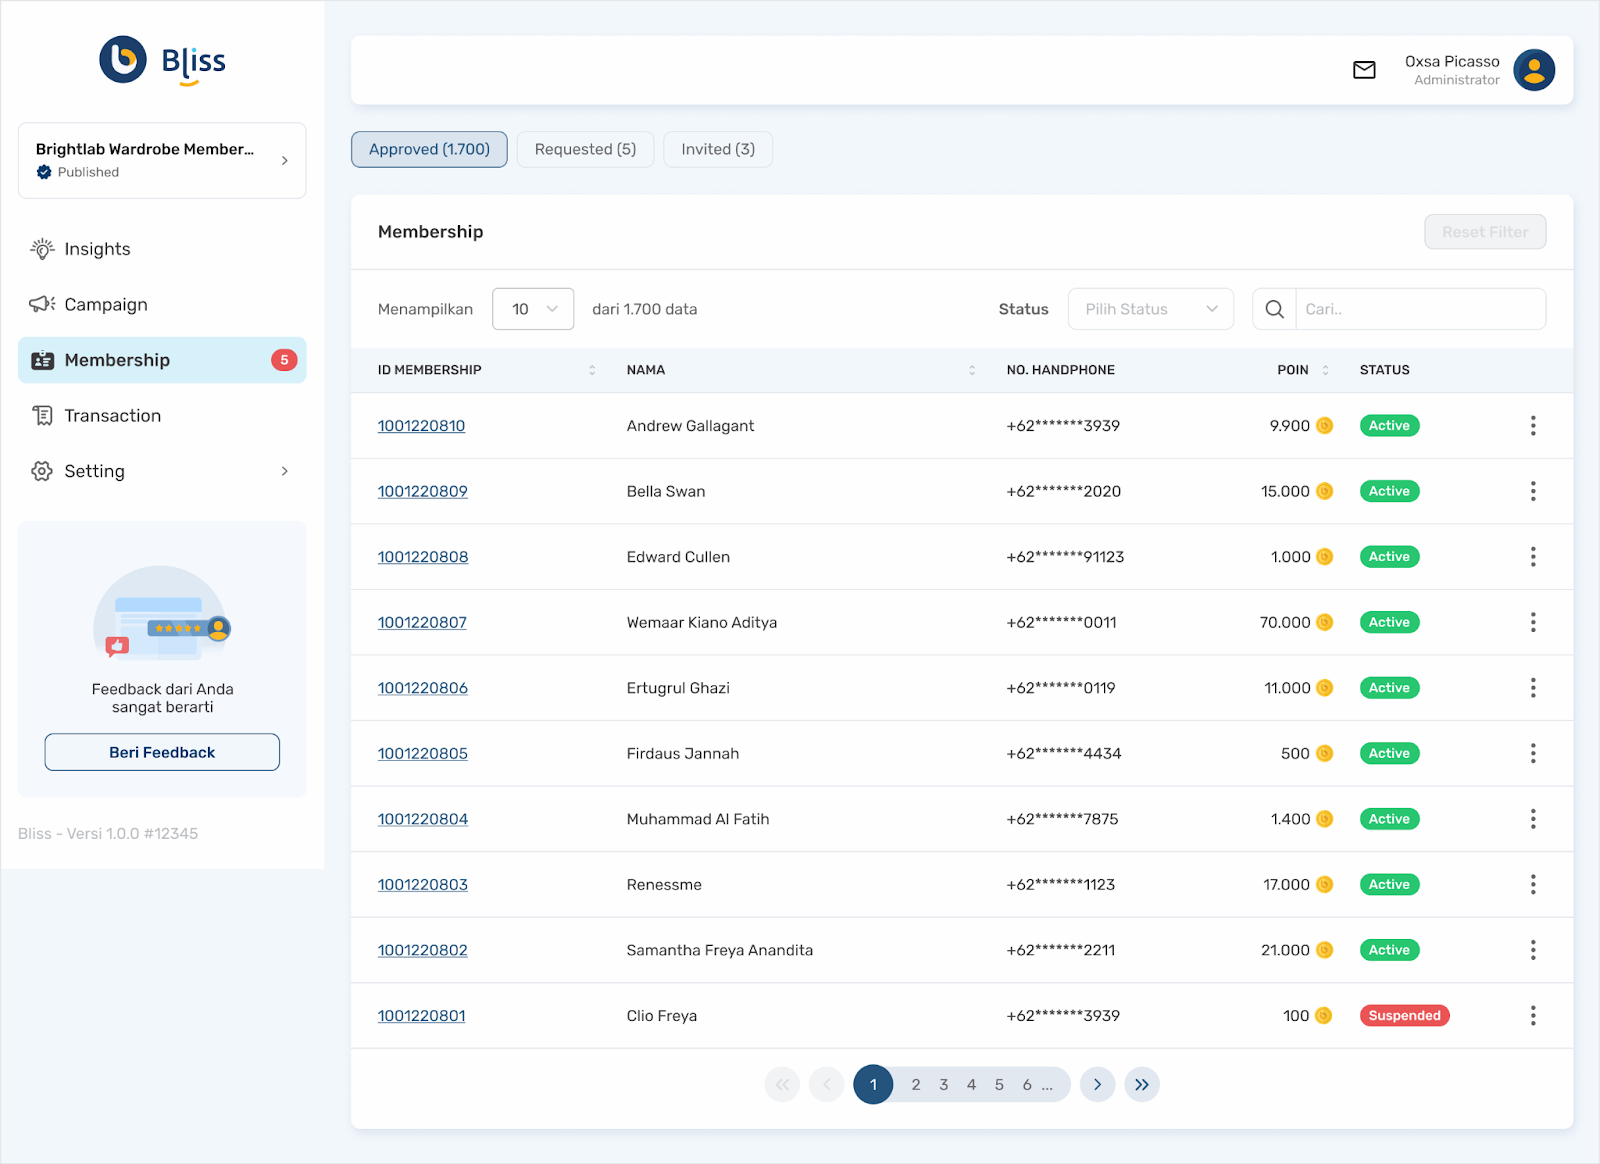Expand the Setting submenu chevron
Viewport: 1600px width, 1164px height.
(285, 471)
